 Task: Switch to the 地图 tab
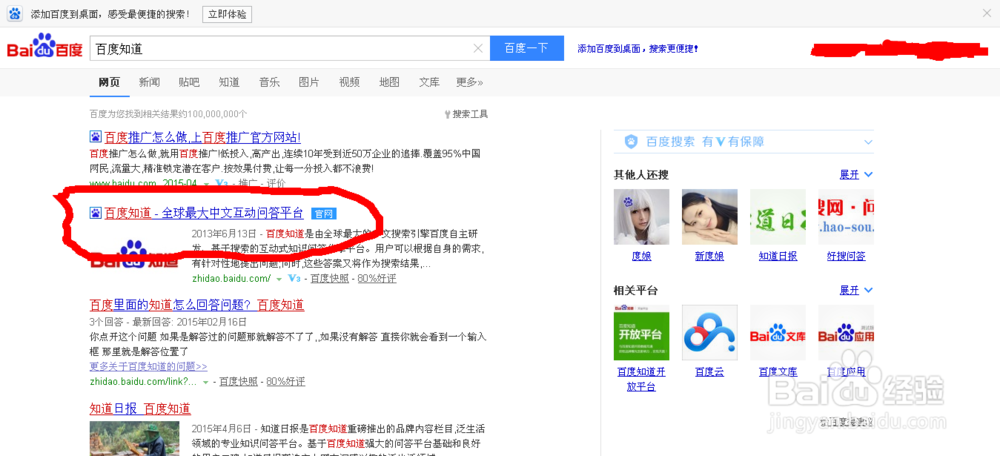coord(389,82)
